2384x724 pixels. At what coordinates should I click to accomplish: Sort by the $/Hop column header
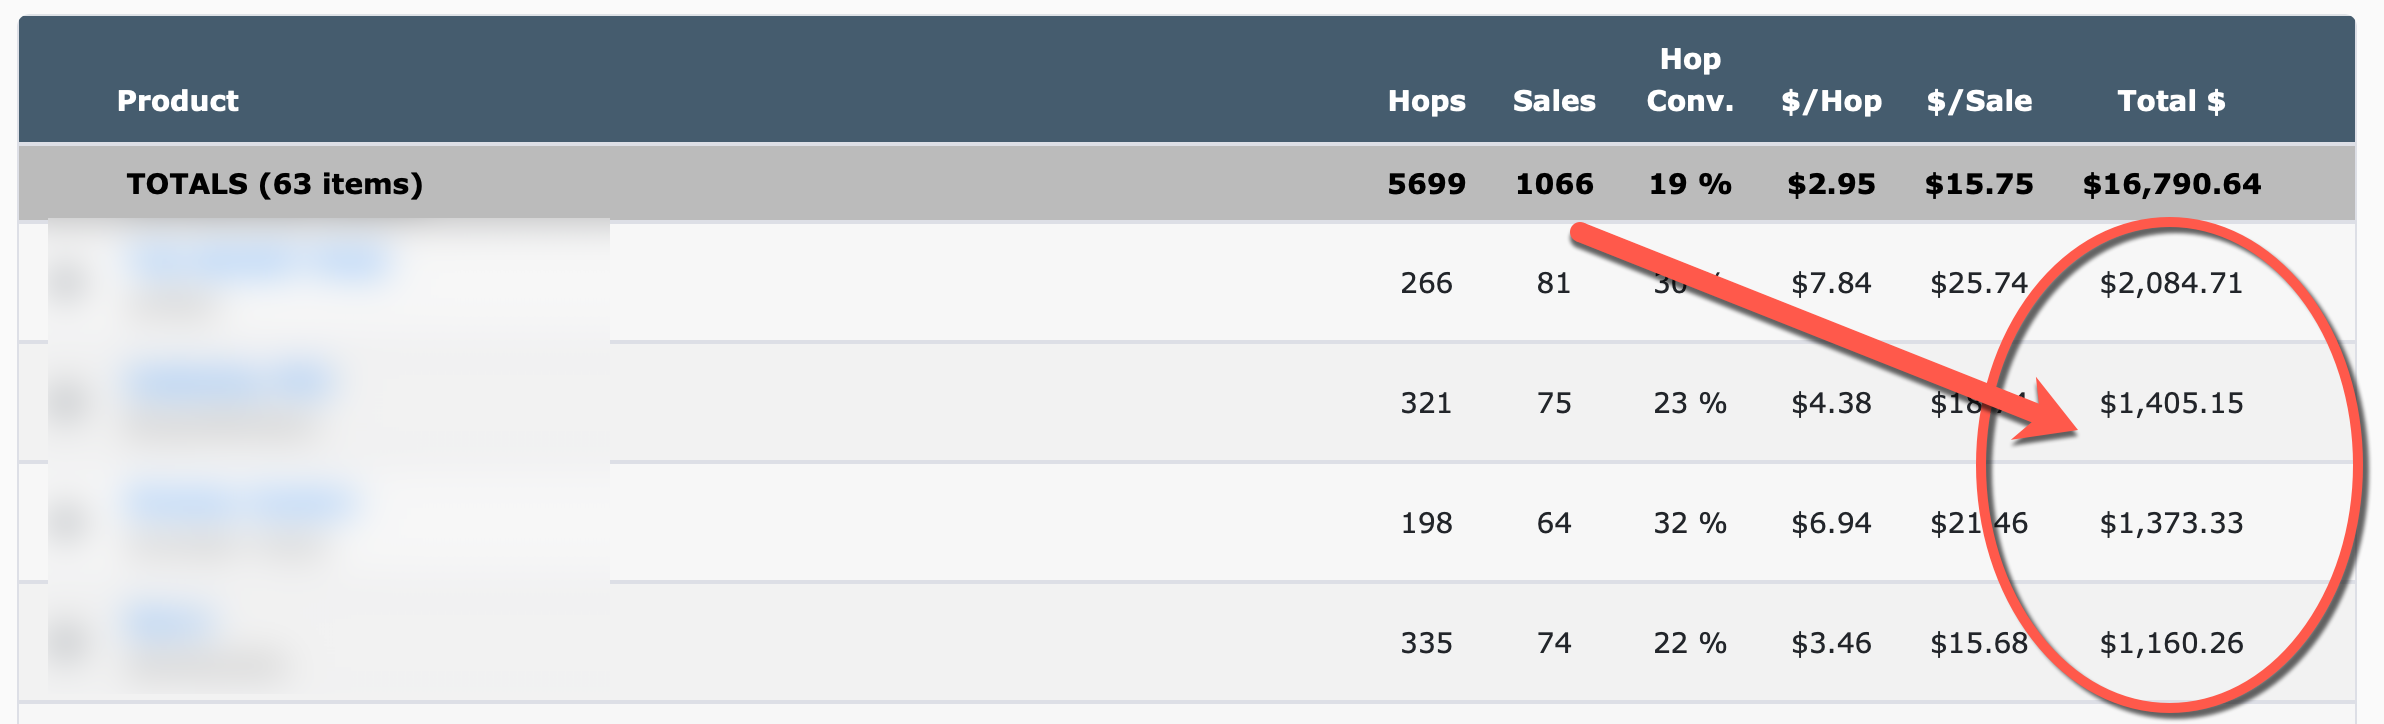(1831, 101)
